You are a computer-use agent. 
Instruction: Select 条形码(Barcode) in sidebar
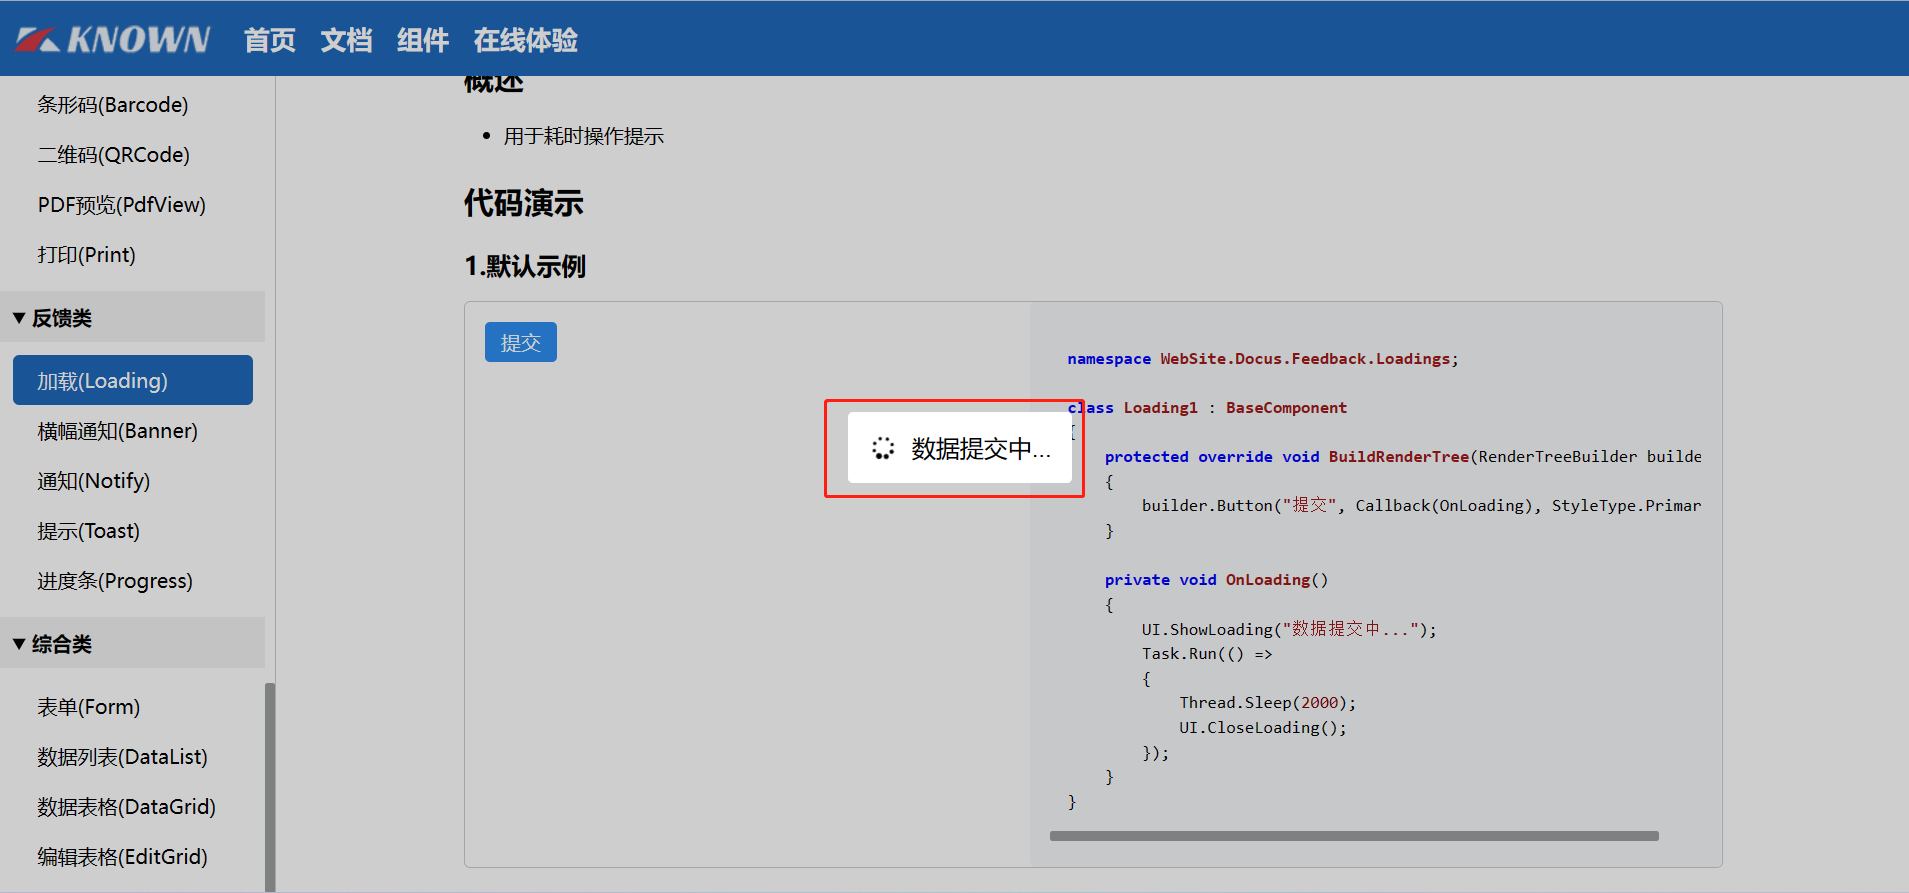click(x=113, y=105)
